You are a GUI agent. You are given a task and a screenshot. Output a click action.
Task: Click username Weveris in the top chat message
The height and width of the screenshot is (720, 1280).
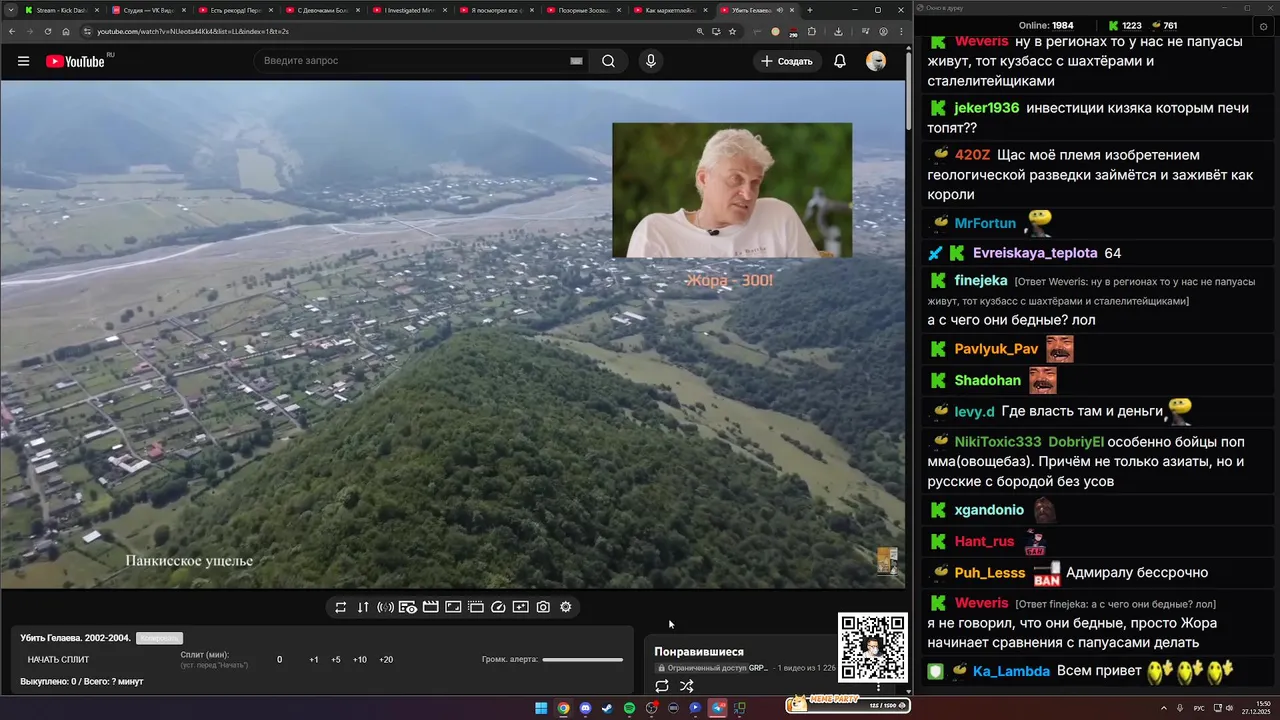981,42
